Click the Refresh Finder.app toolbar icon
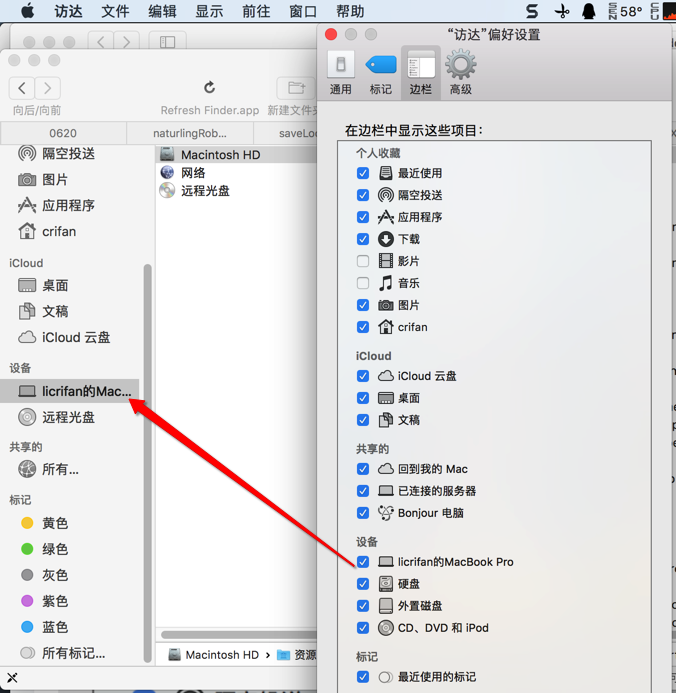 209,88
